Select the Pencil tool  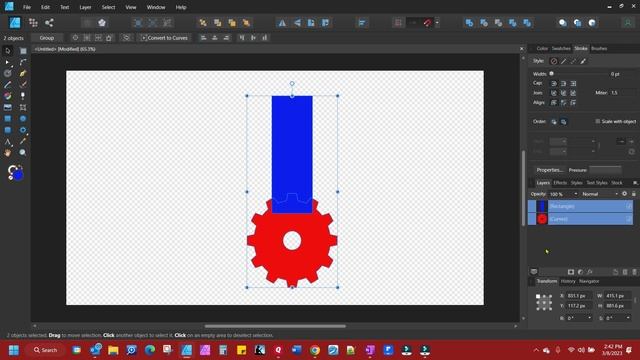8,85
